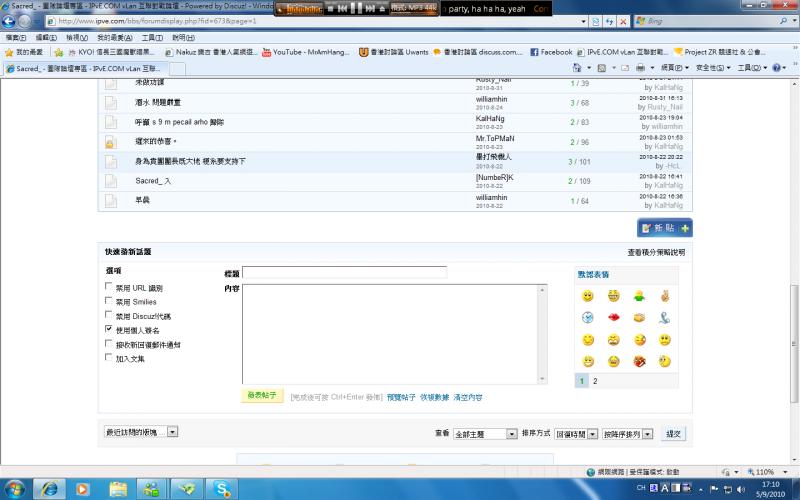Skip to next track in media player bar

[370, 9]
